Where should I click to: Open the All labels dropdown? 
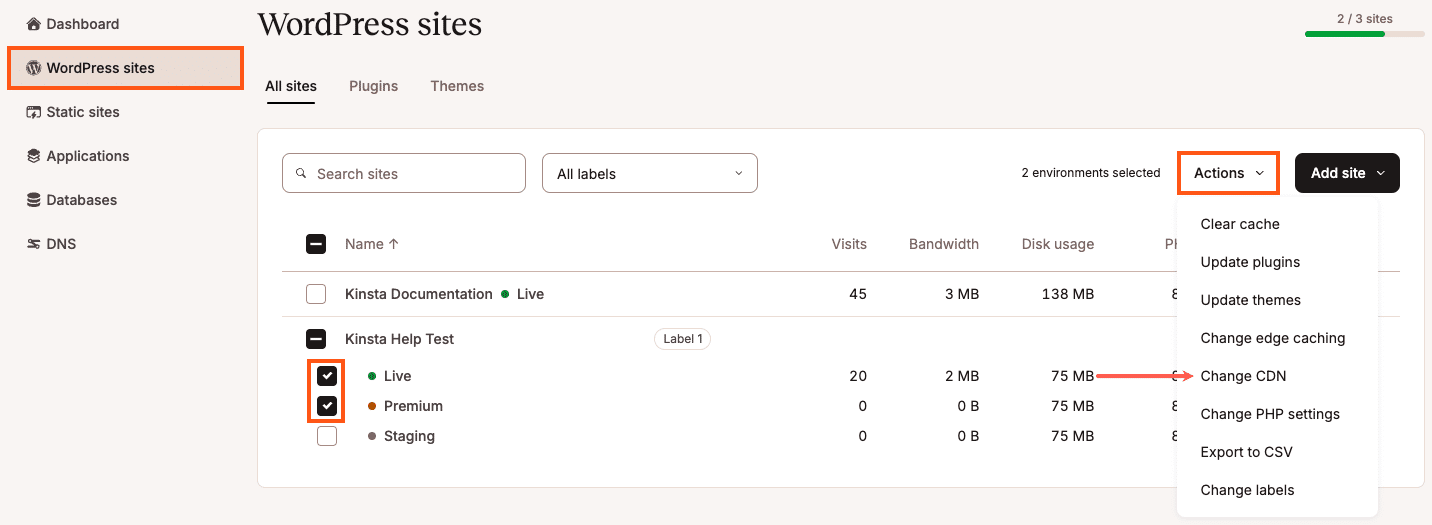point(649,173)
